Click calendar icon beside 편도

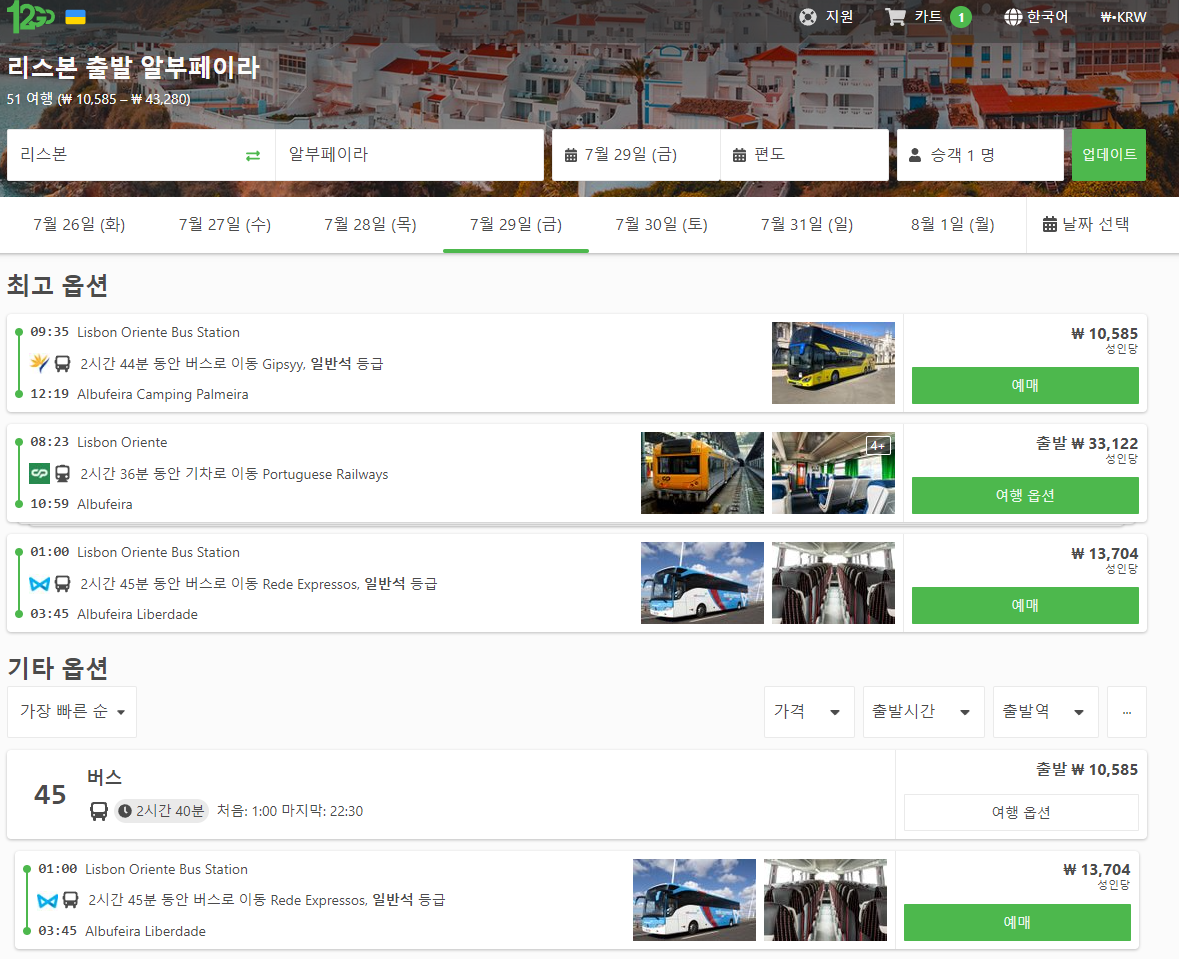(x=739, y=156)
